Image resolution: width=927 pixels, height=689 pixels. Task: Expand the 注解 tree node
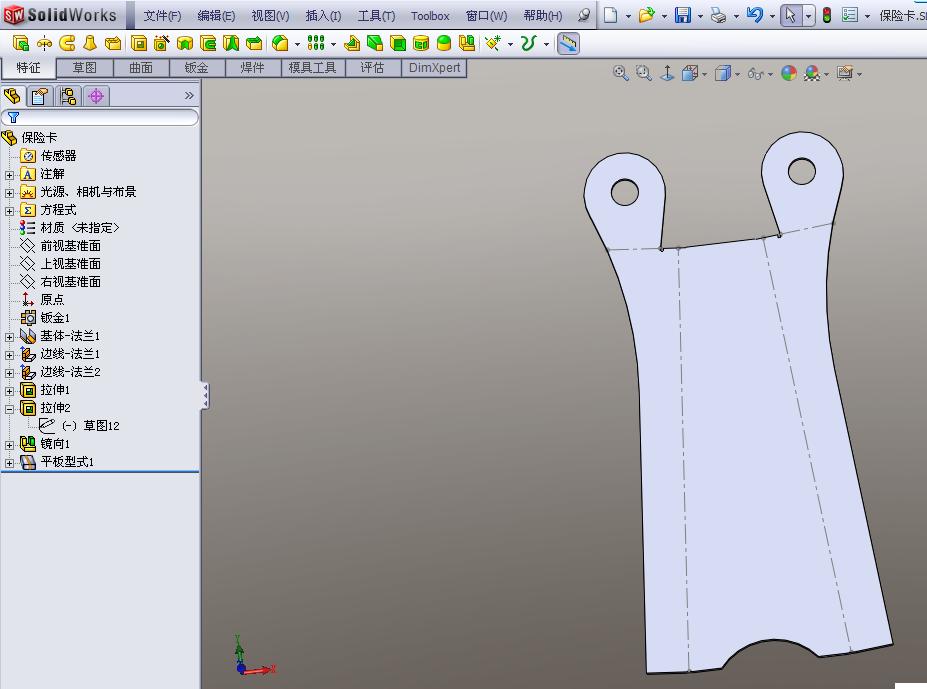click(x=9, y=175)
